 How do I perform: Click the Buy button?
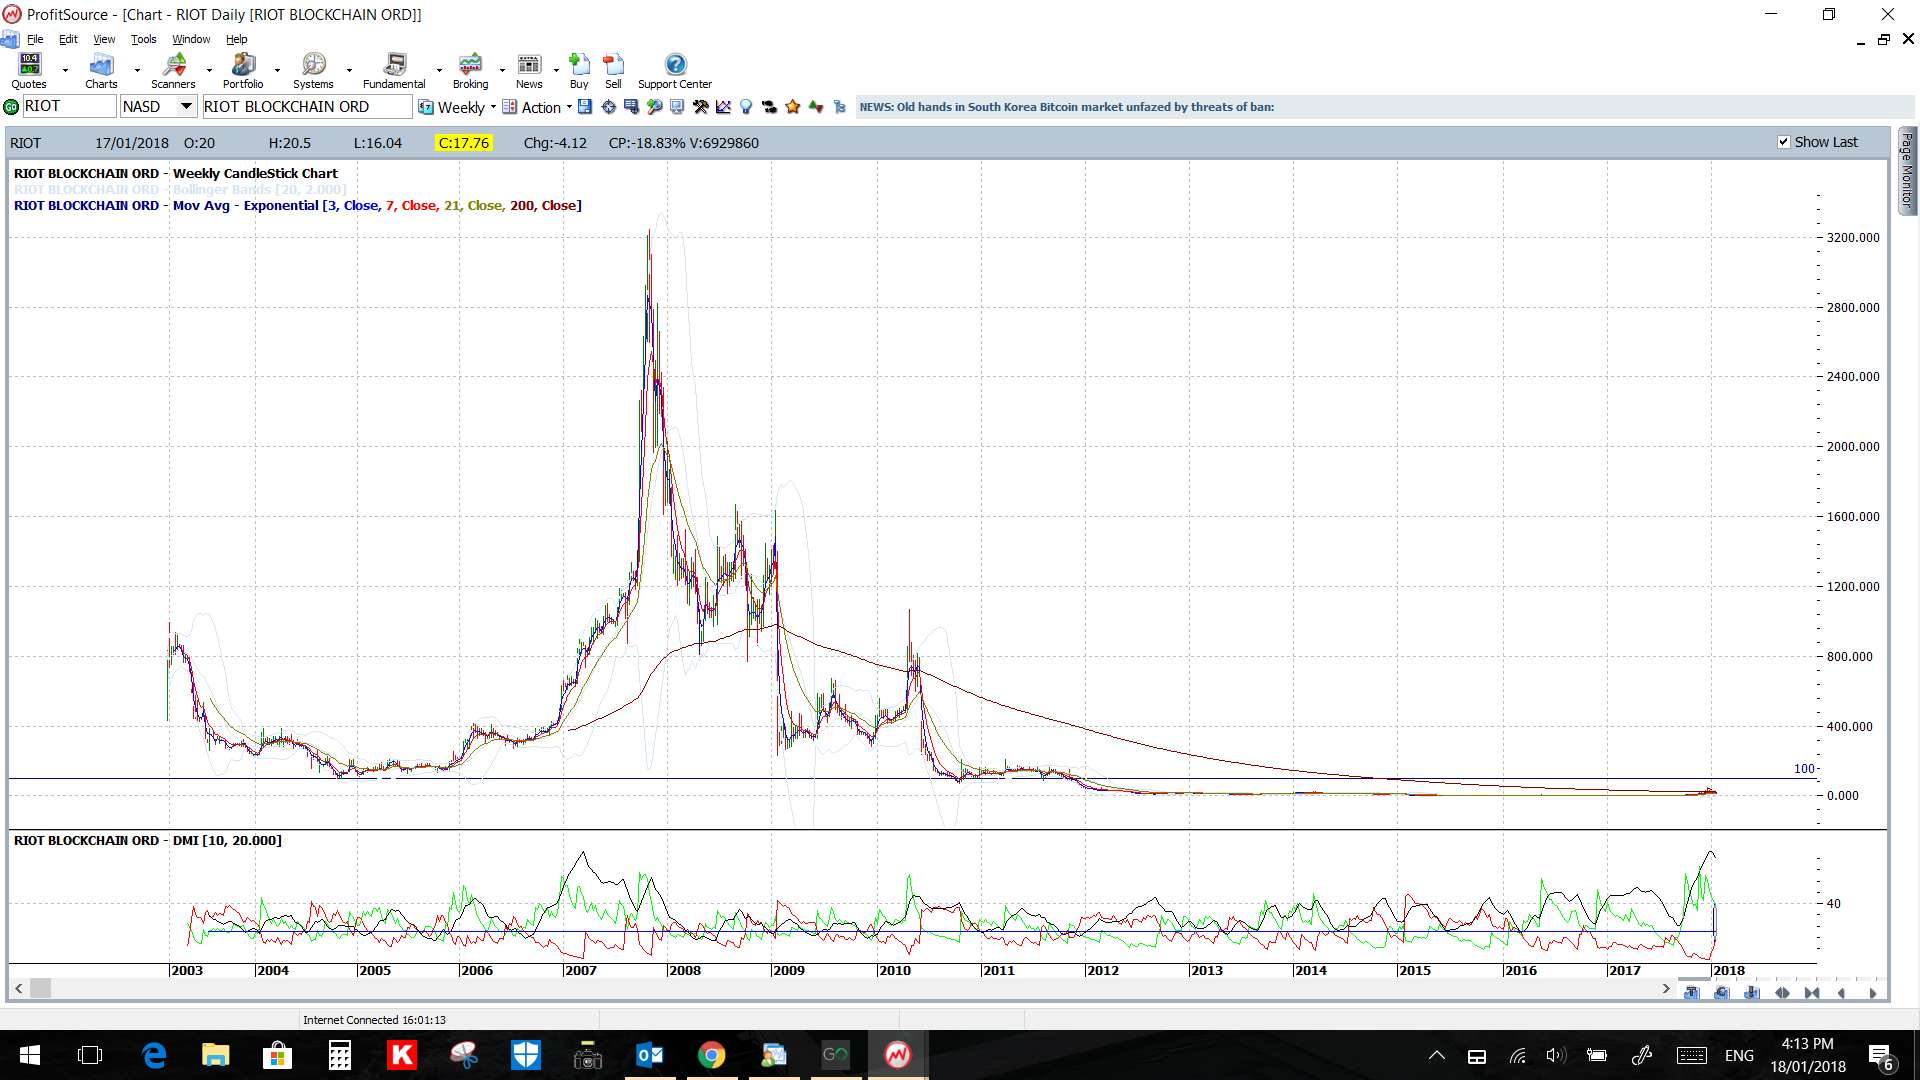coord(579,71)
